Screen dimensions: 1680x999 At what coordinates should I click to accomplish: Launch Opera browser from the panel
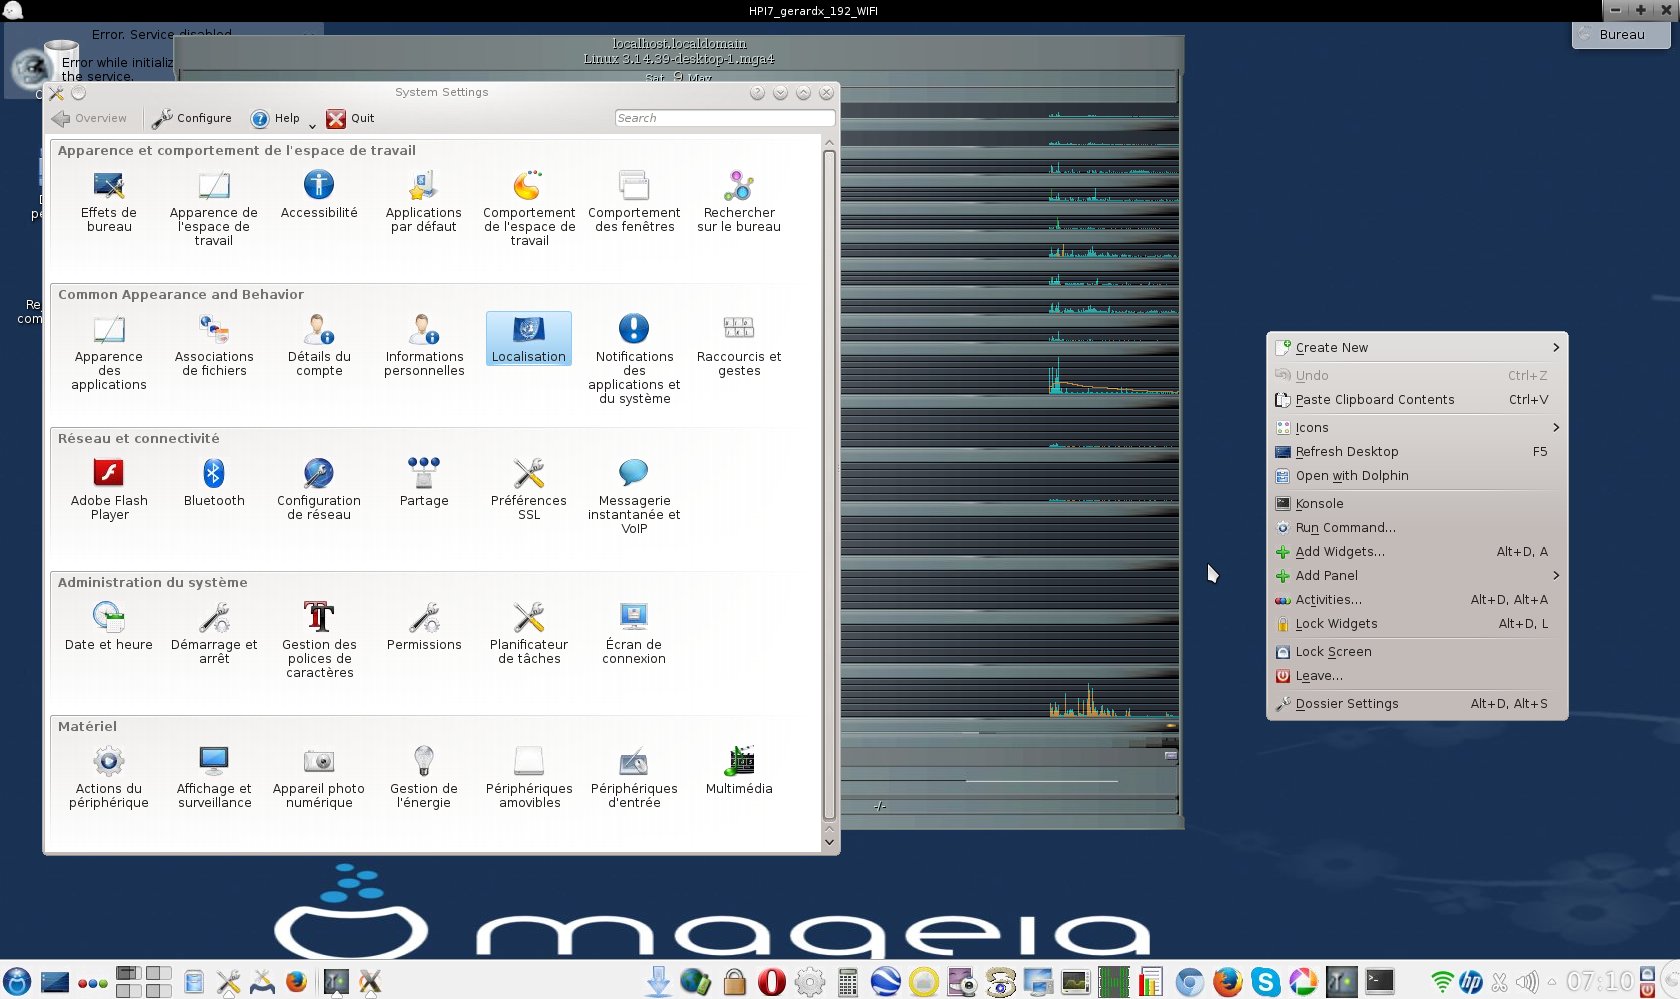771,982
